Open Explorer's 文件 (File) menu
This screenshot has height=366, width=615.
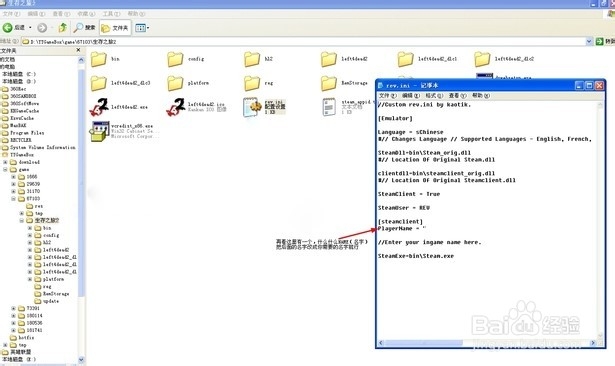pyautogui.click(x=11, y=14)
